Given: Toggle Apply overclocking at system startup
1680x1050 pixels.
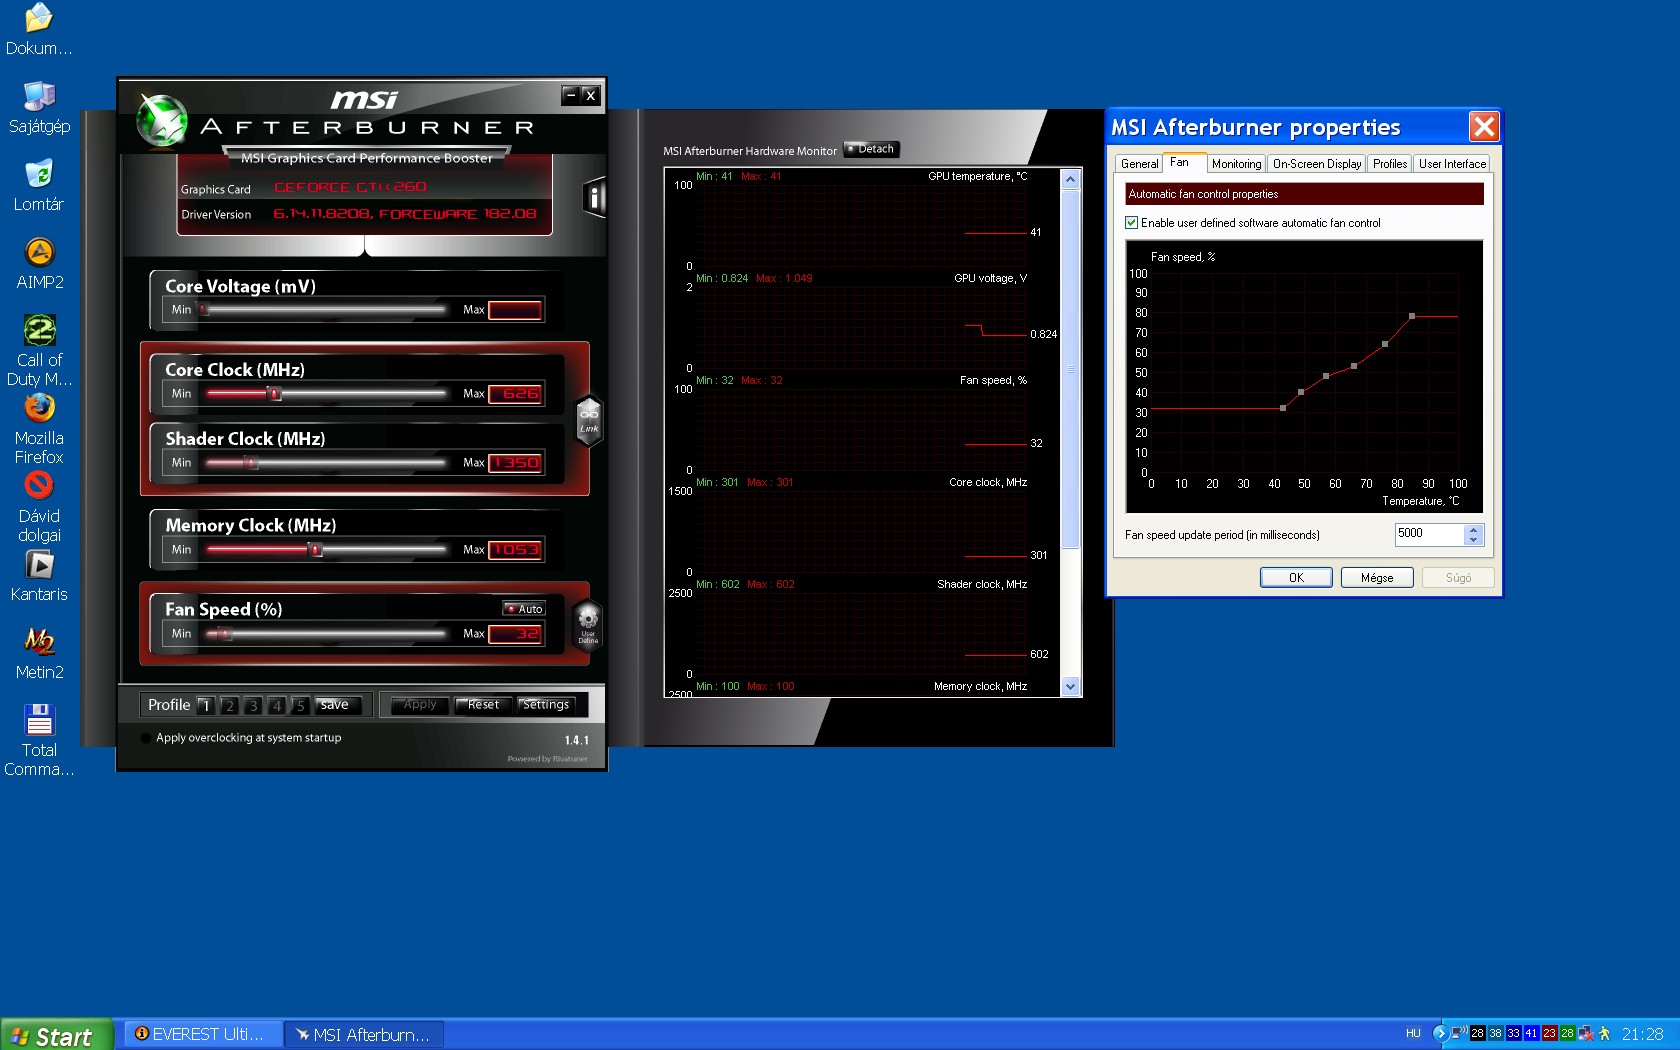Looking at the screenshot, I should (x=147, y=738).
